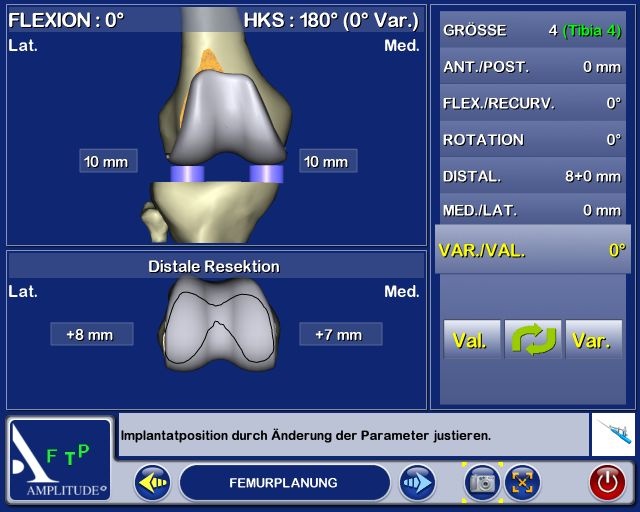
Task: Open the instrument icon beside the message bar
Action: point(613,434)
